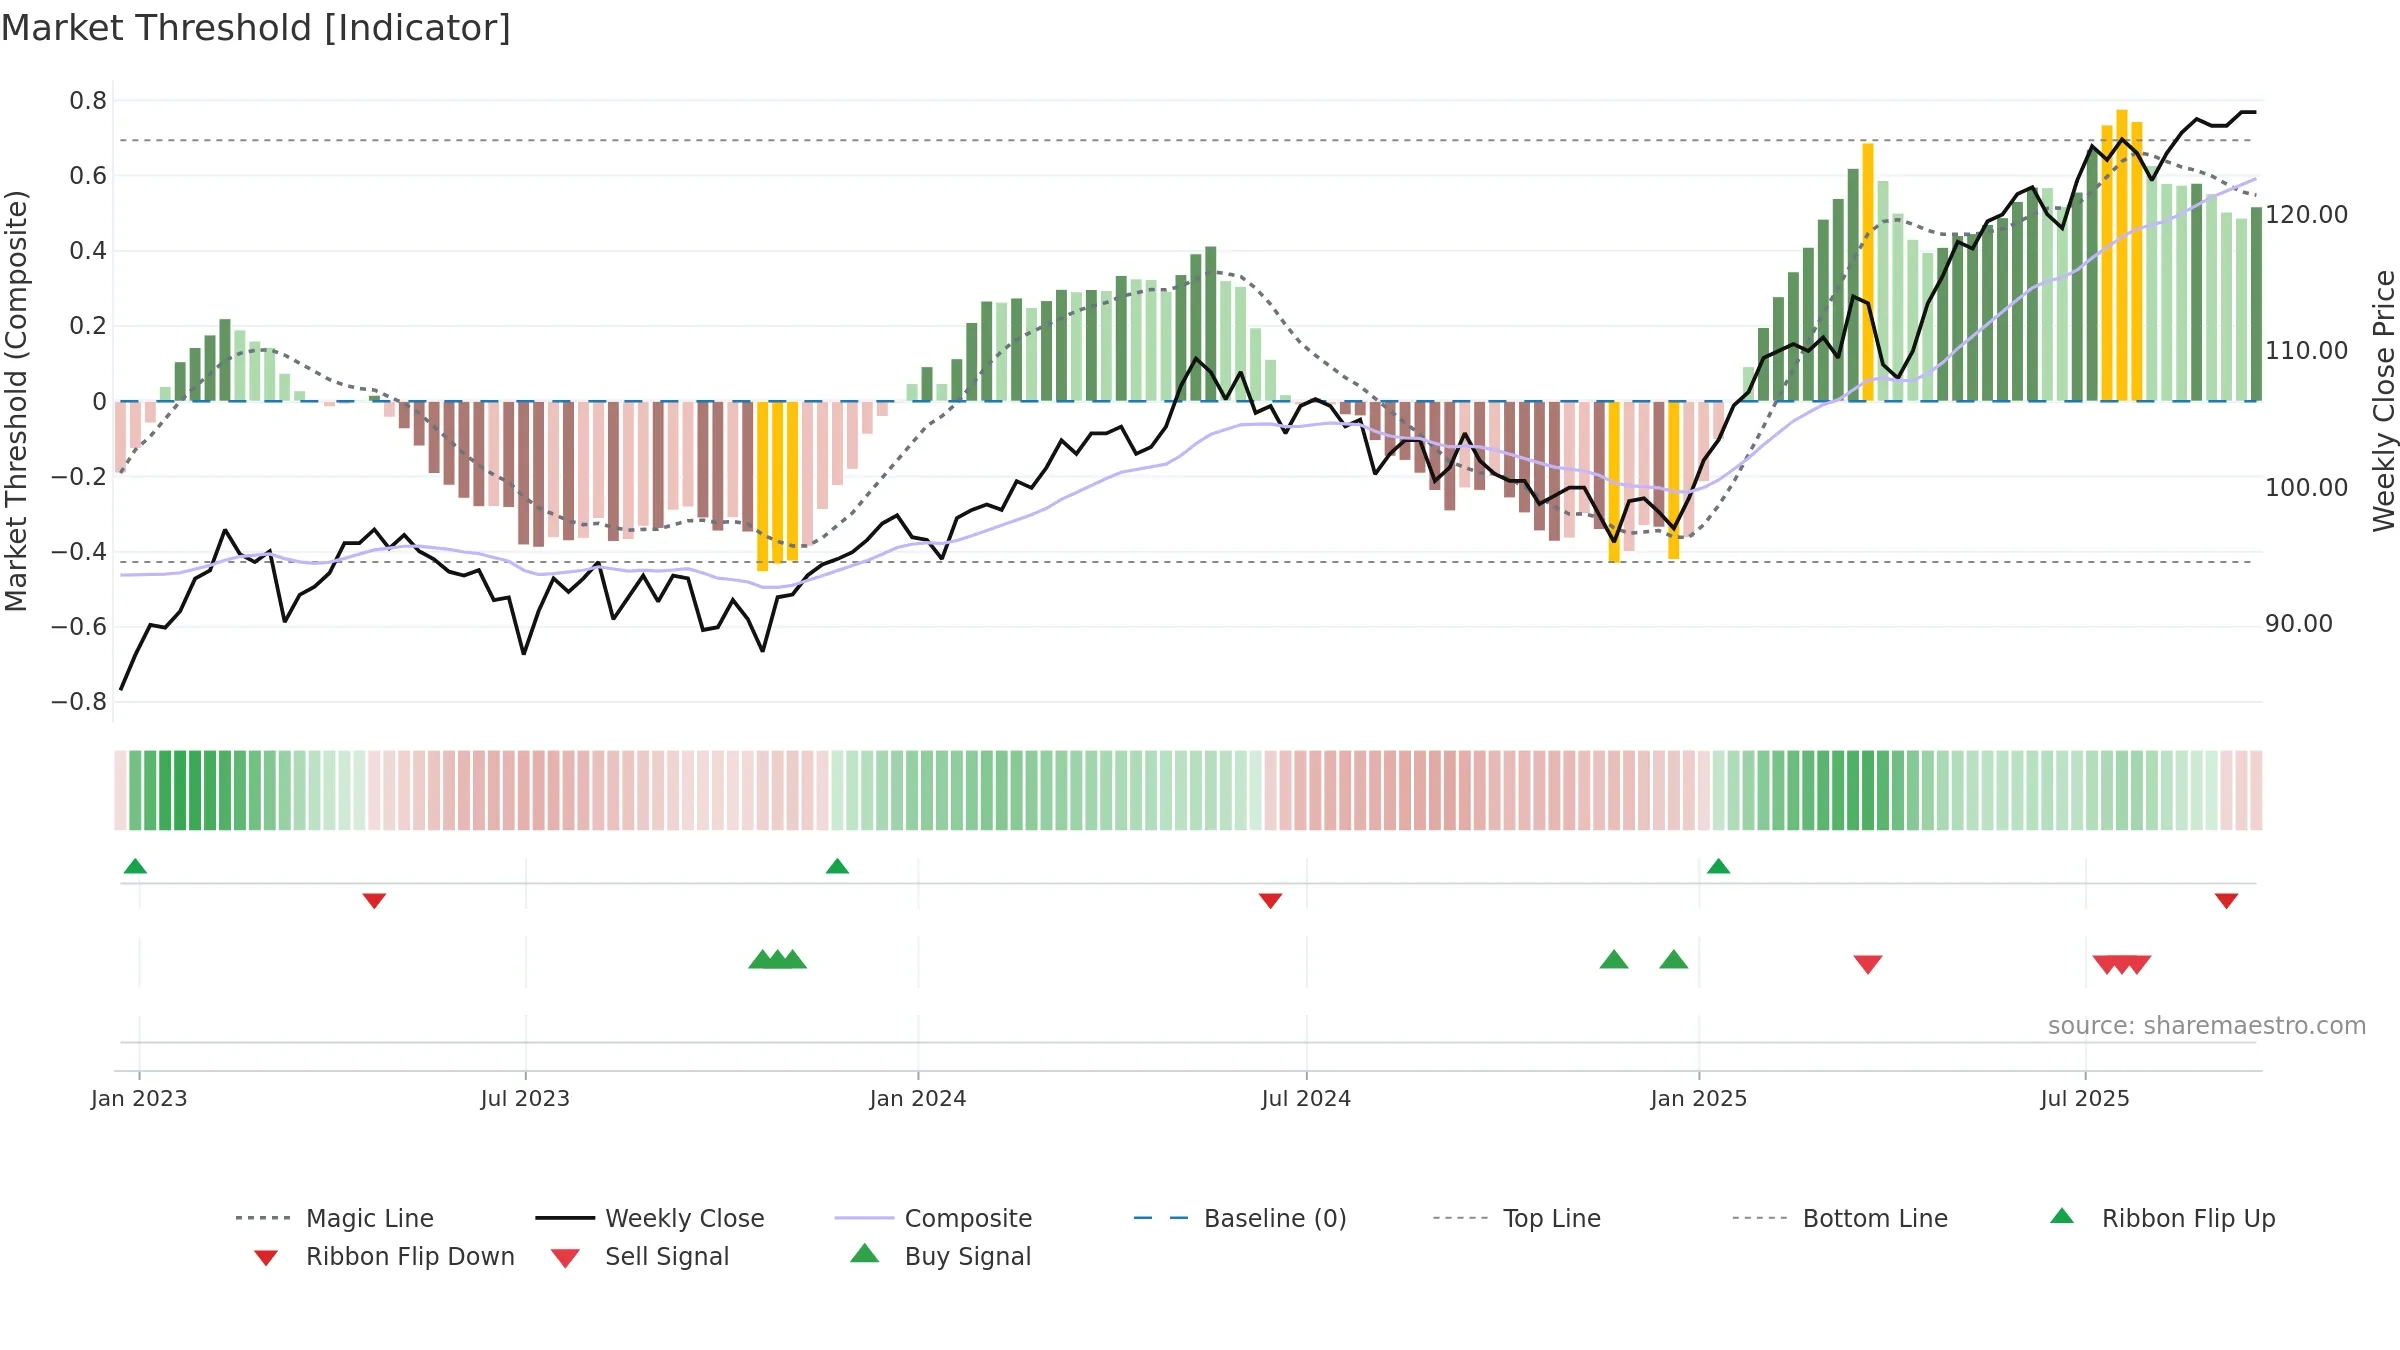Click the yellow bar peaking near 0.68 in Mar 2025
The image size is (2400, 1350).
(x=1868, y=272)
